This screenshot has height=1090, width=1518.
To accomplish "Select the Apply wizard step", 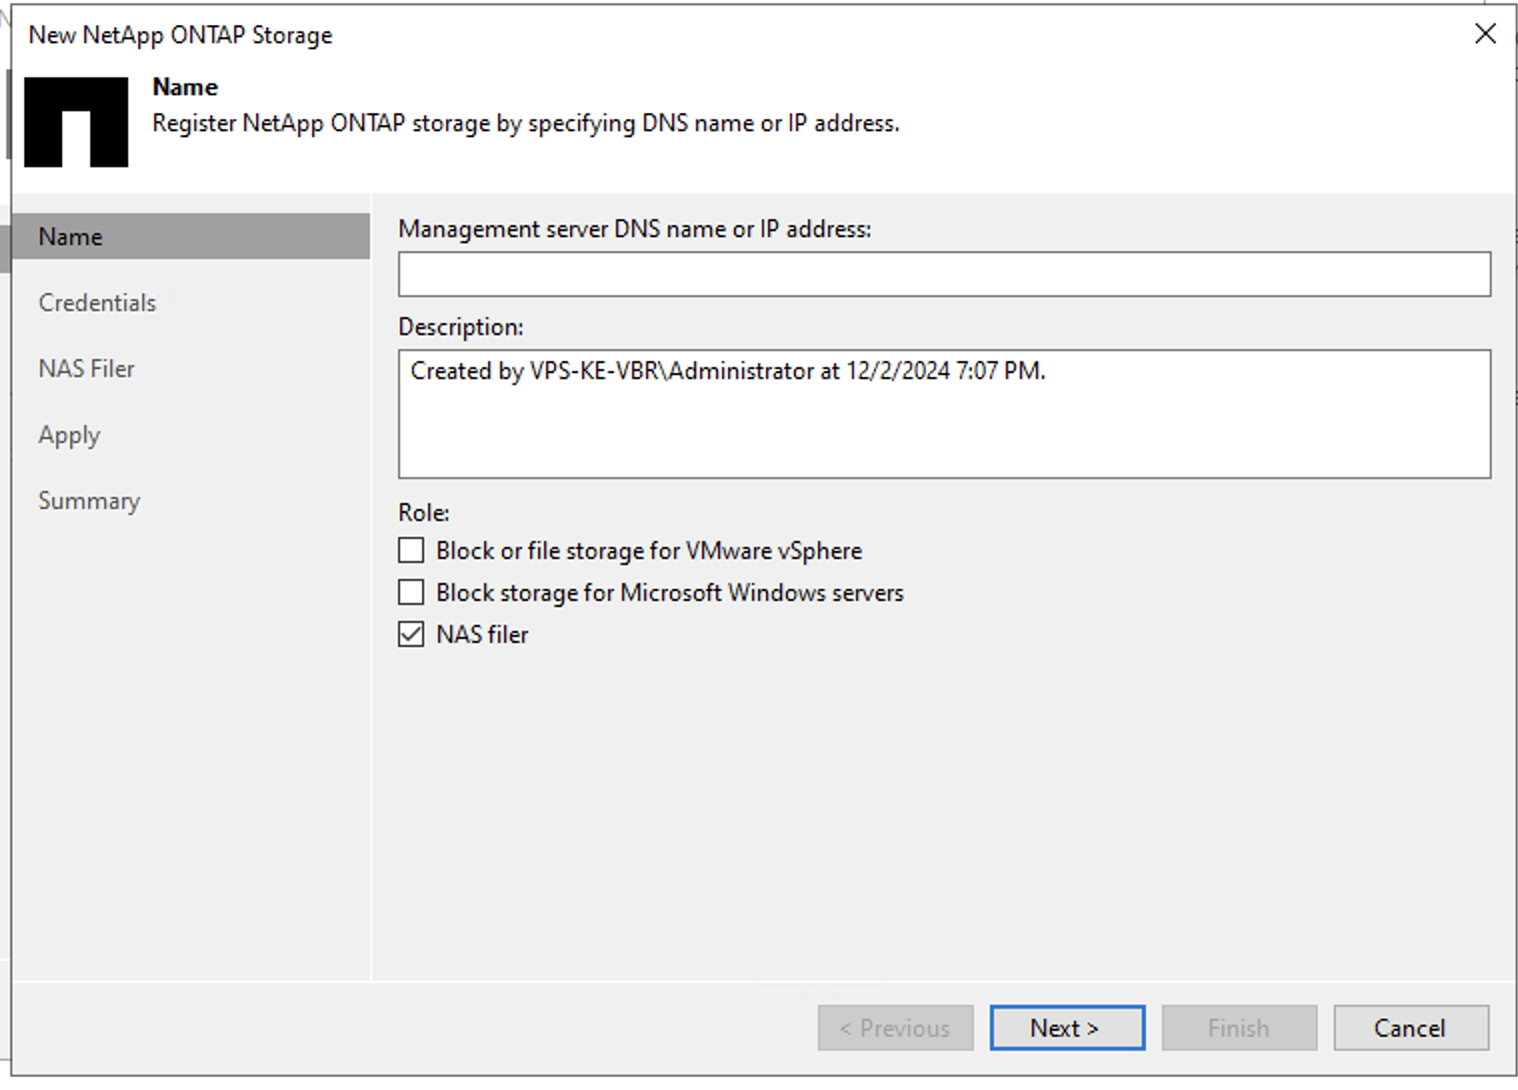I will (69, 436).
